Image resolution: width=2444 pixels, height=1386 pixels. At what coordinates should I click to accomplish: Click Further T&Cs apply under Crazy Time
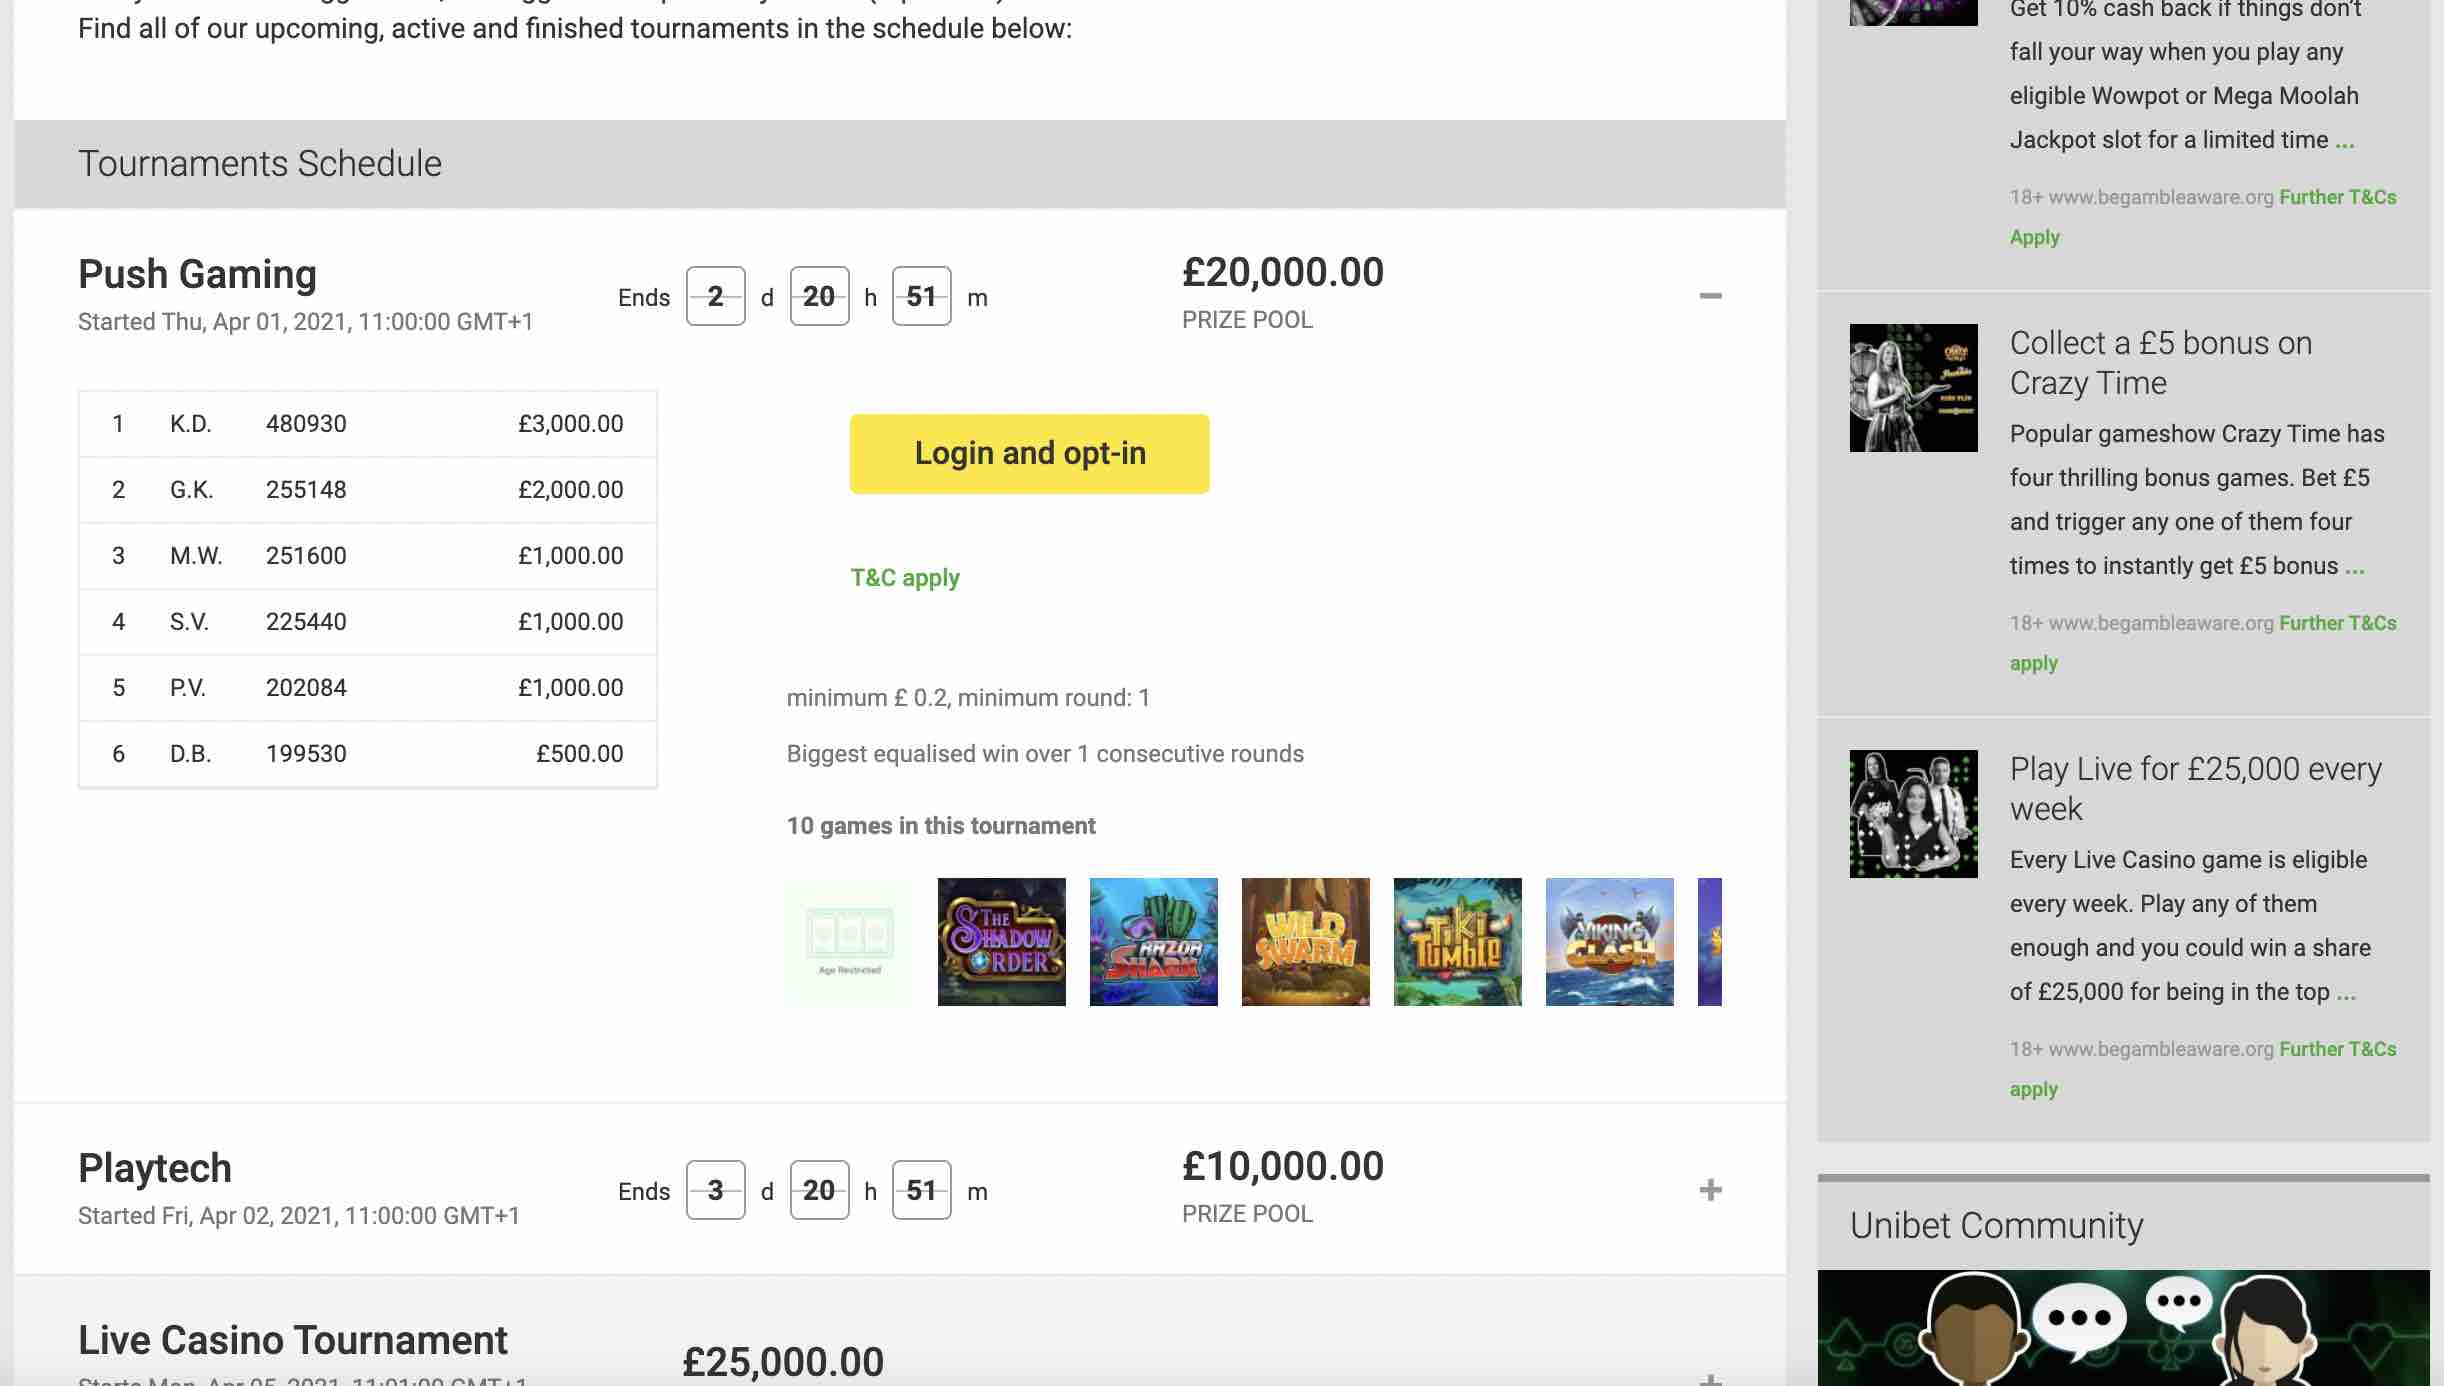tap(2337, 623)
